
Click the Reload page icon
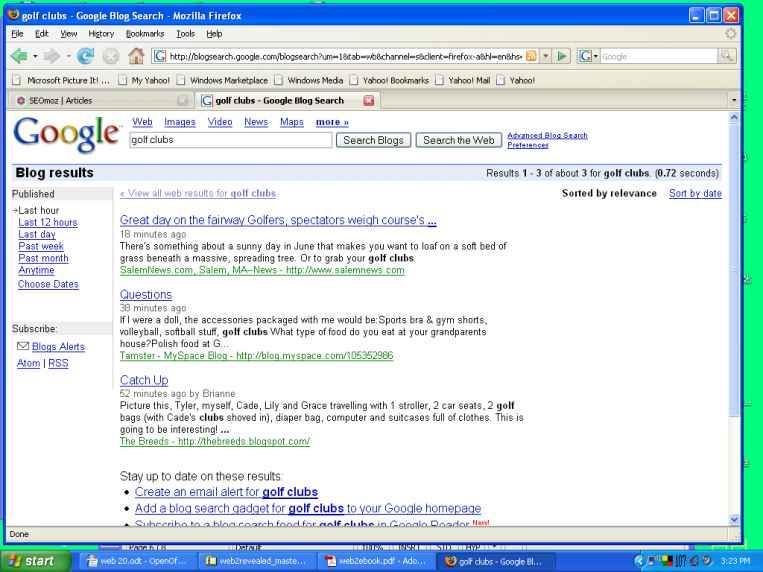click(85, 56)
